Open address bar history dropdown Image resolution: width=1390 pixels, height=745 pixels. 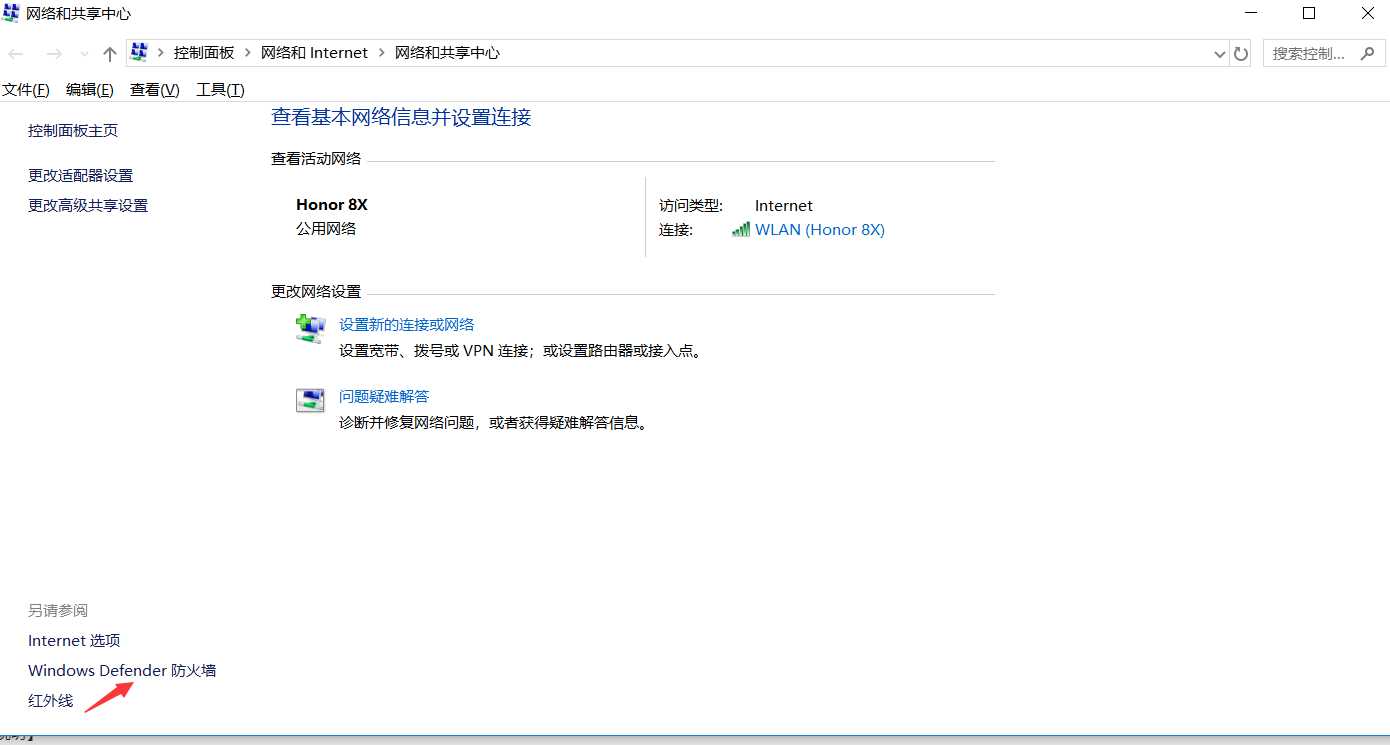pos(1219,54)
